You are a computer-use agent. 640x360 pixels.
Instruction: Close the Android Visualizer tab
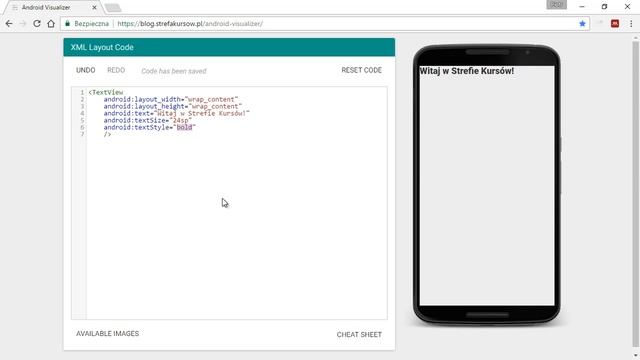pos(94,7)
